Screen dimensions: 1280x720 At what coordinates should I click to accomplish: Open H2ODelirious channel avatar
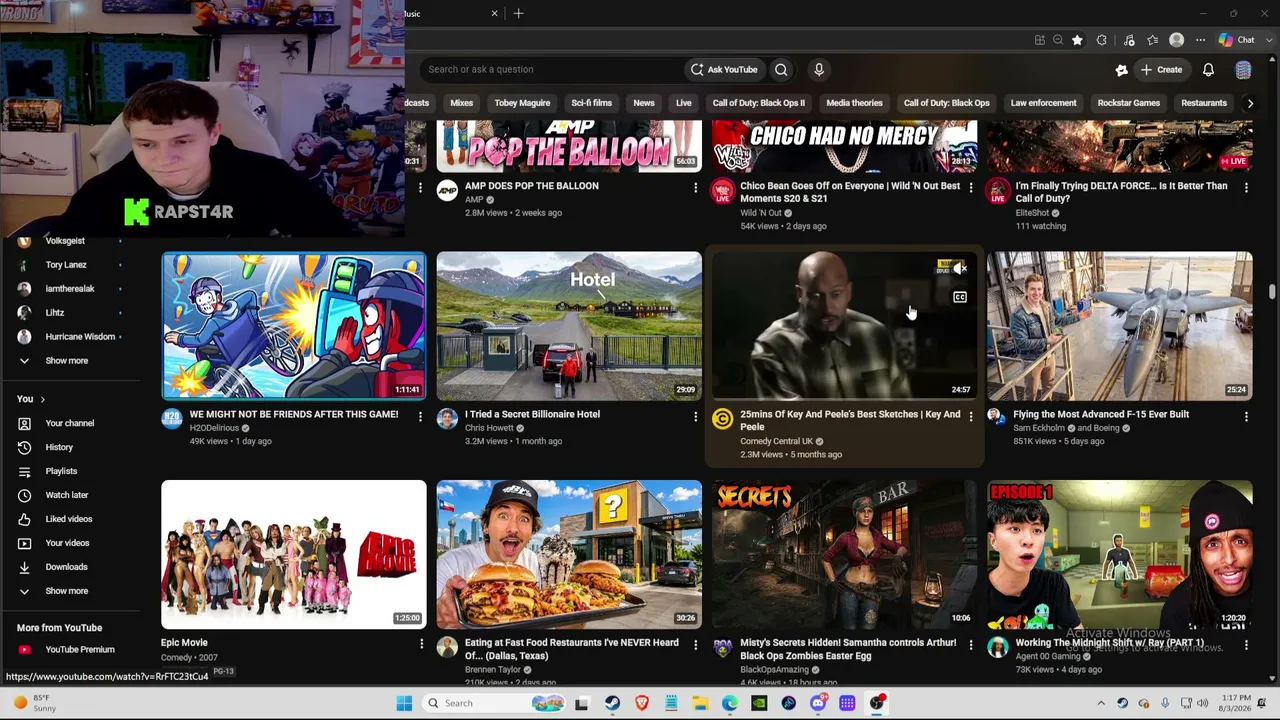click(172, 419)
